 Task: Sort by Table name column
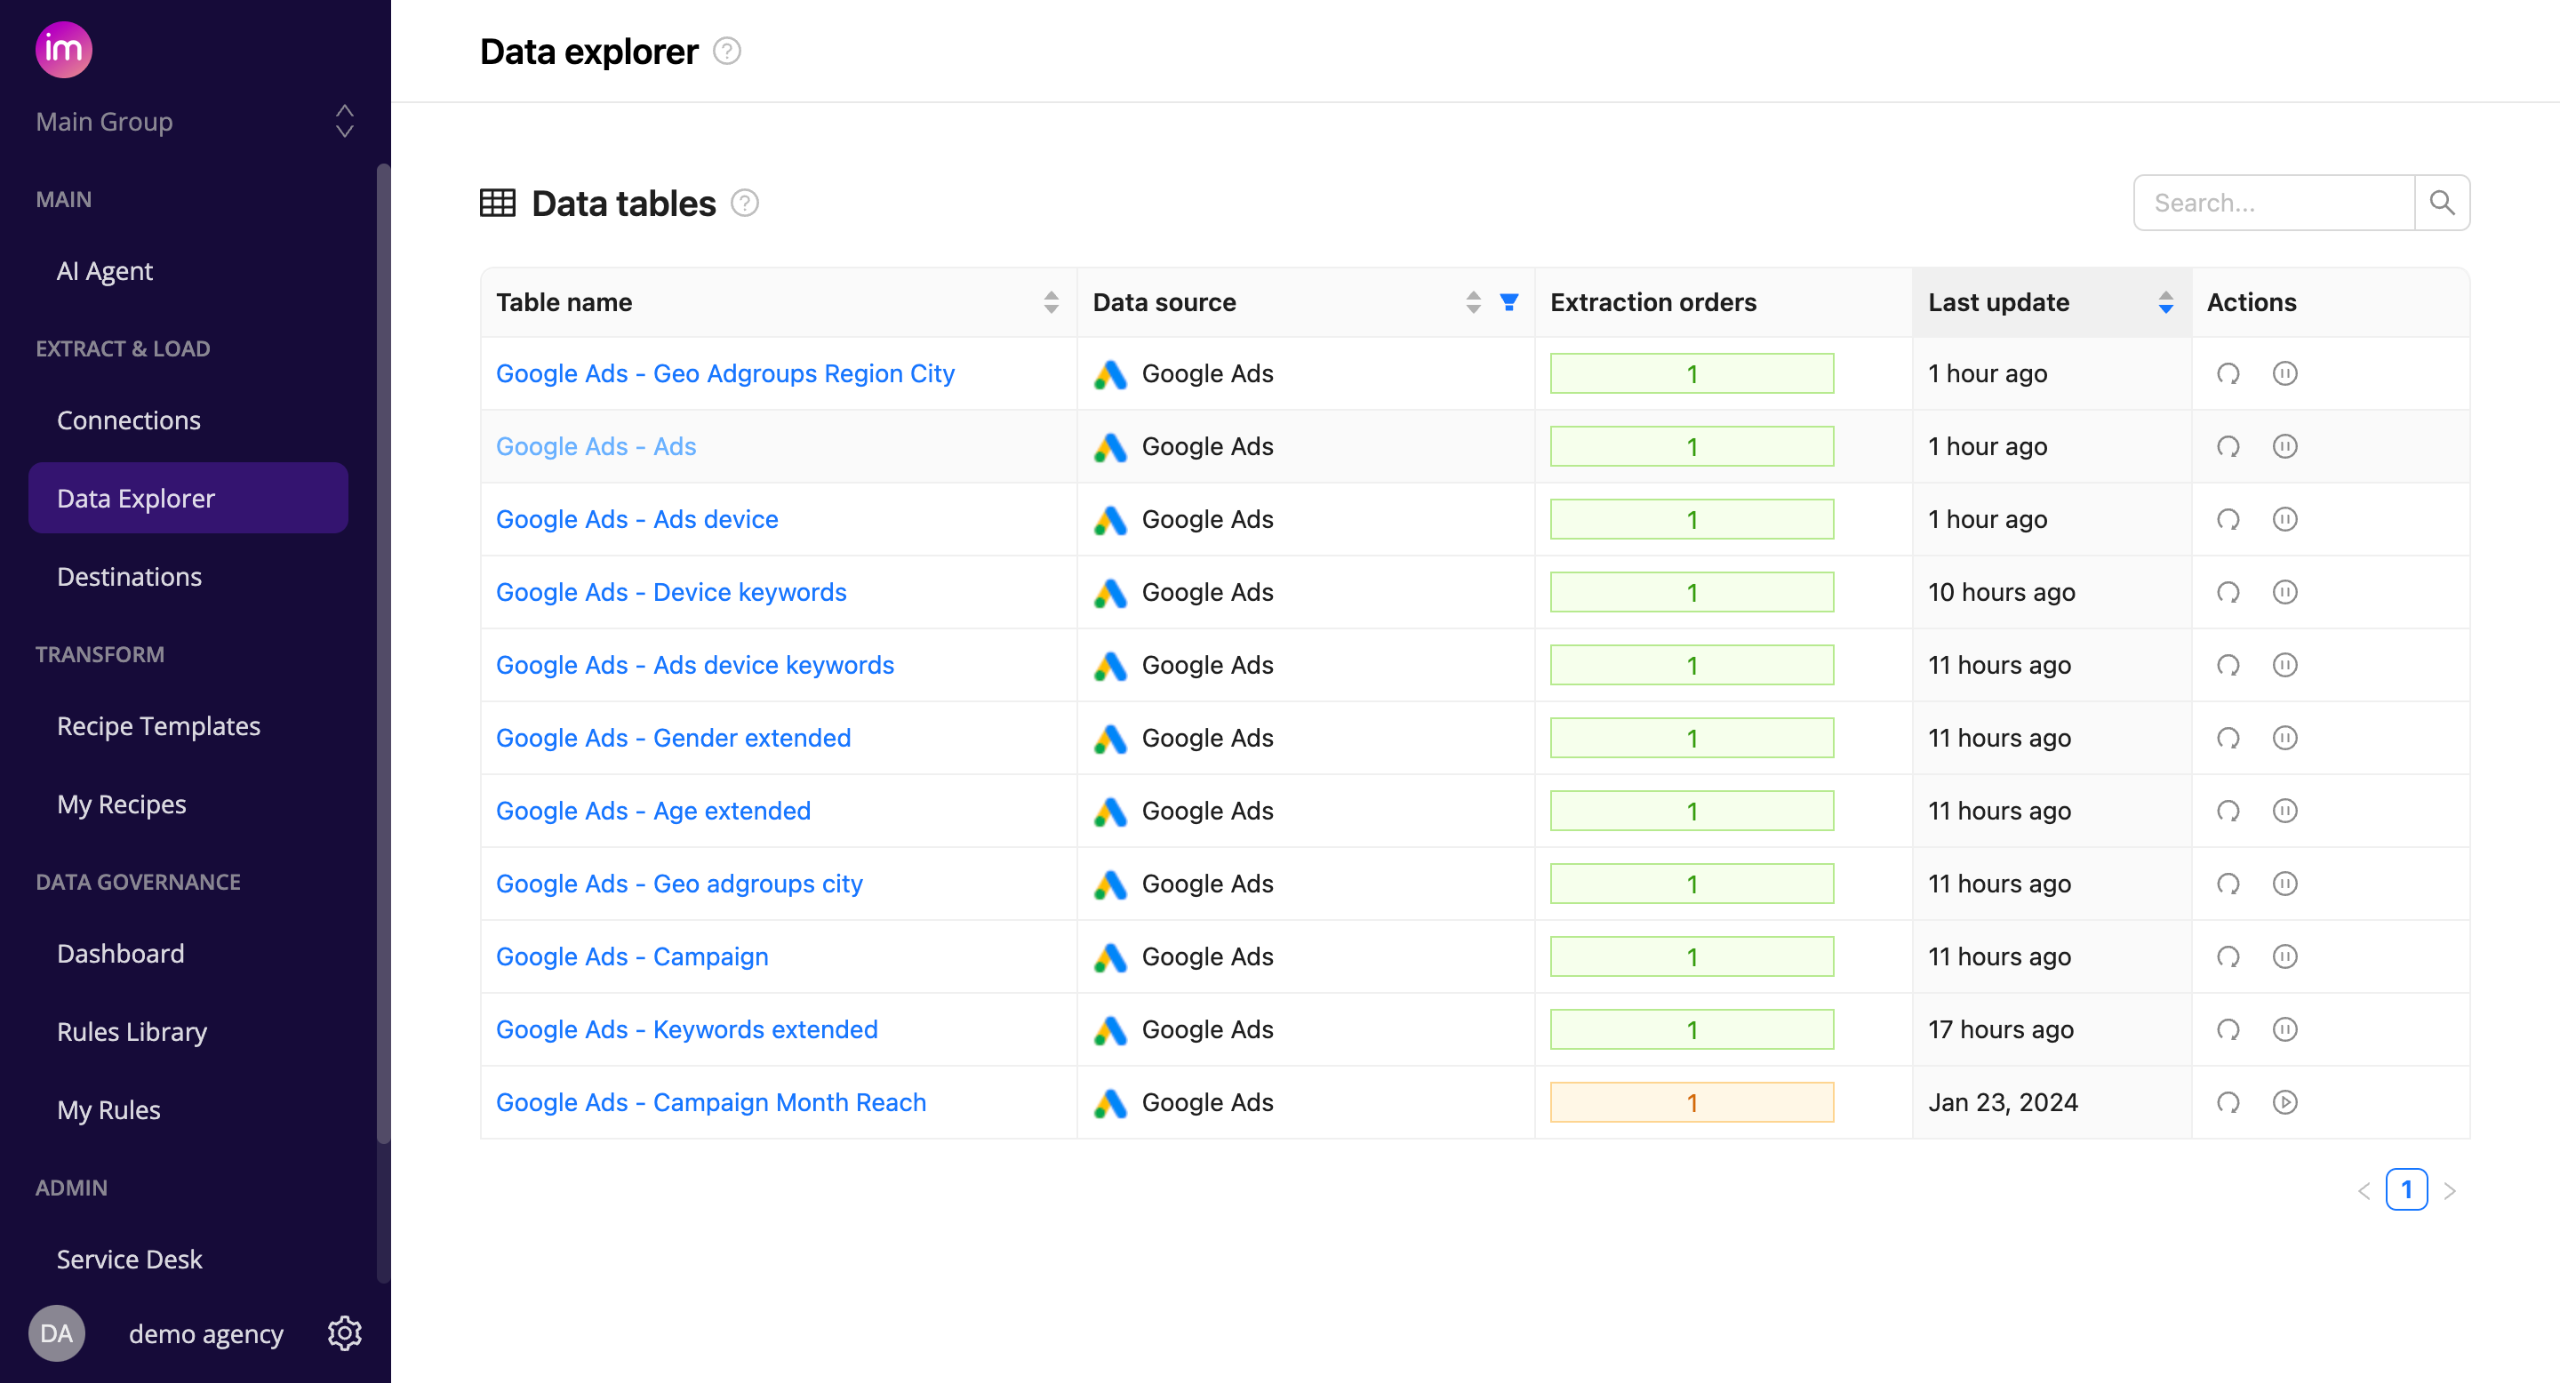point(1050,302)
